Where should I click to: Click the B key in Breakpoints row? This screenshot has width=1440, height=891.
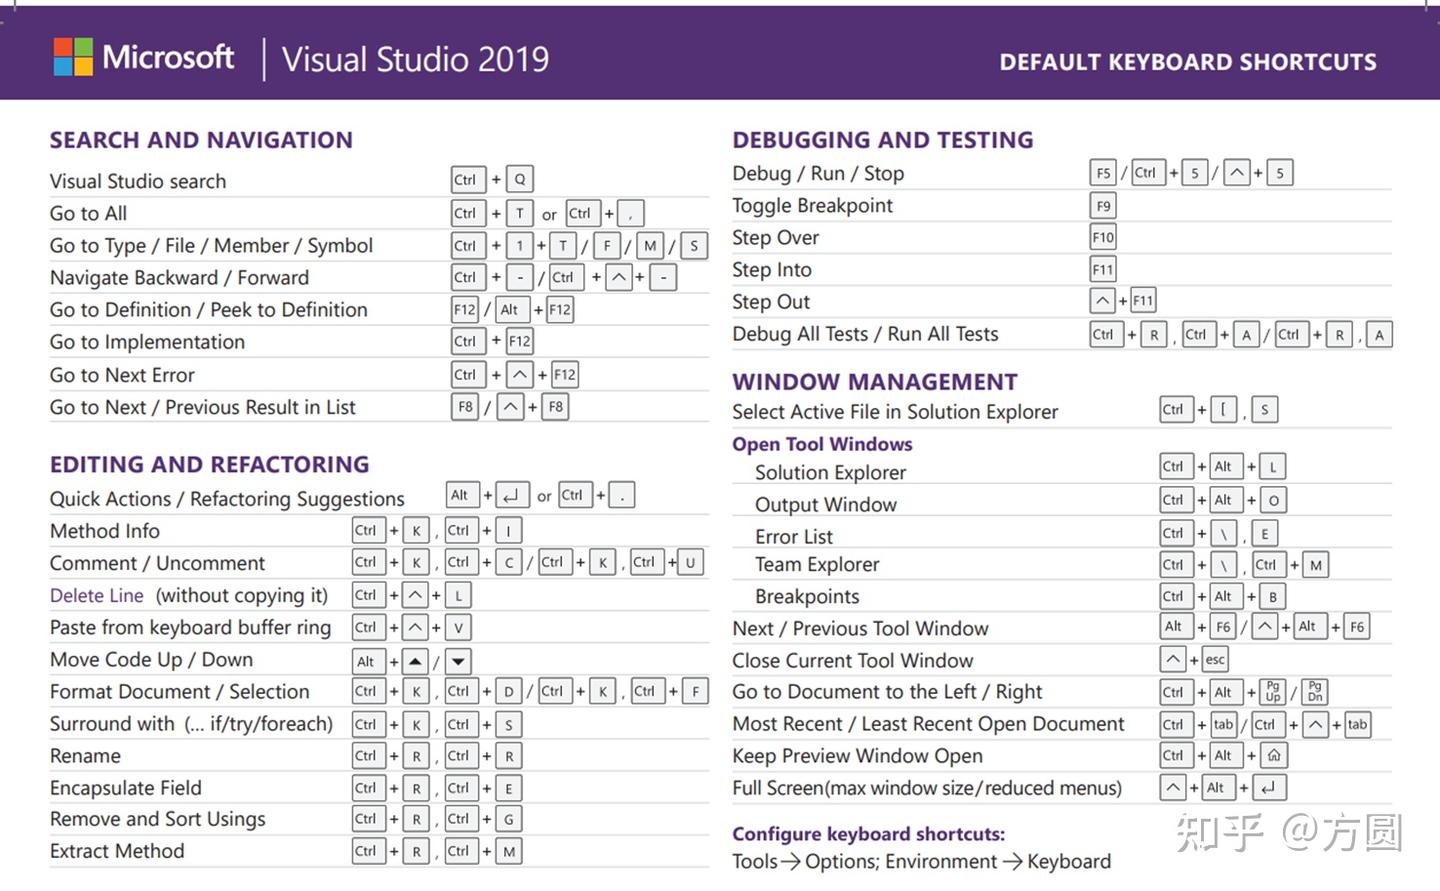tap(1273, 597)
